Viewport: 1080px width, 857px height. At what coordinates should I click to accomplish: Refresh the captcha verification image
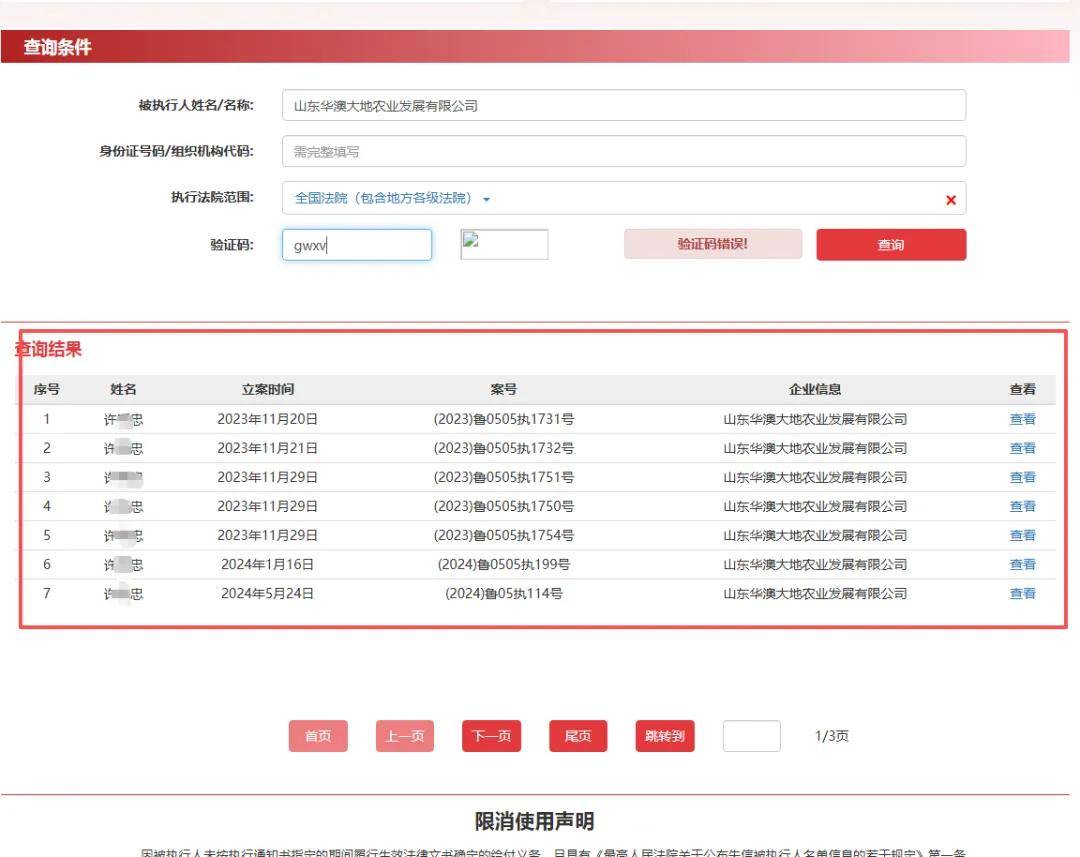click(504, 242)
